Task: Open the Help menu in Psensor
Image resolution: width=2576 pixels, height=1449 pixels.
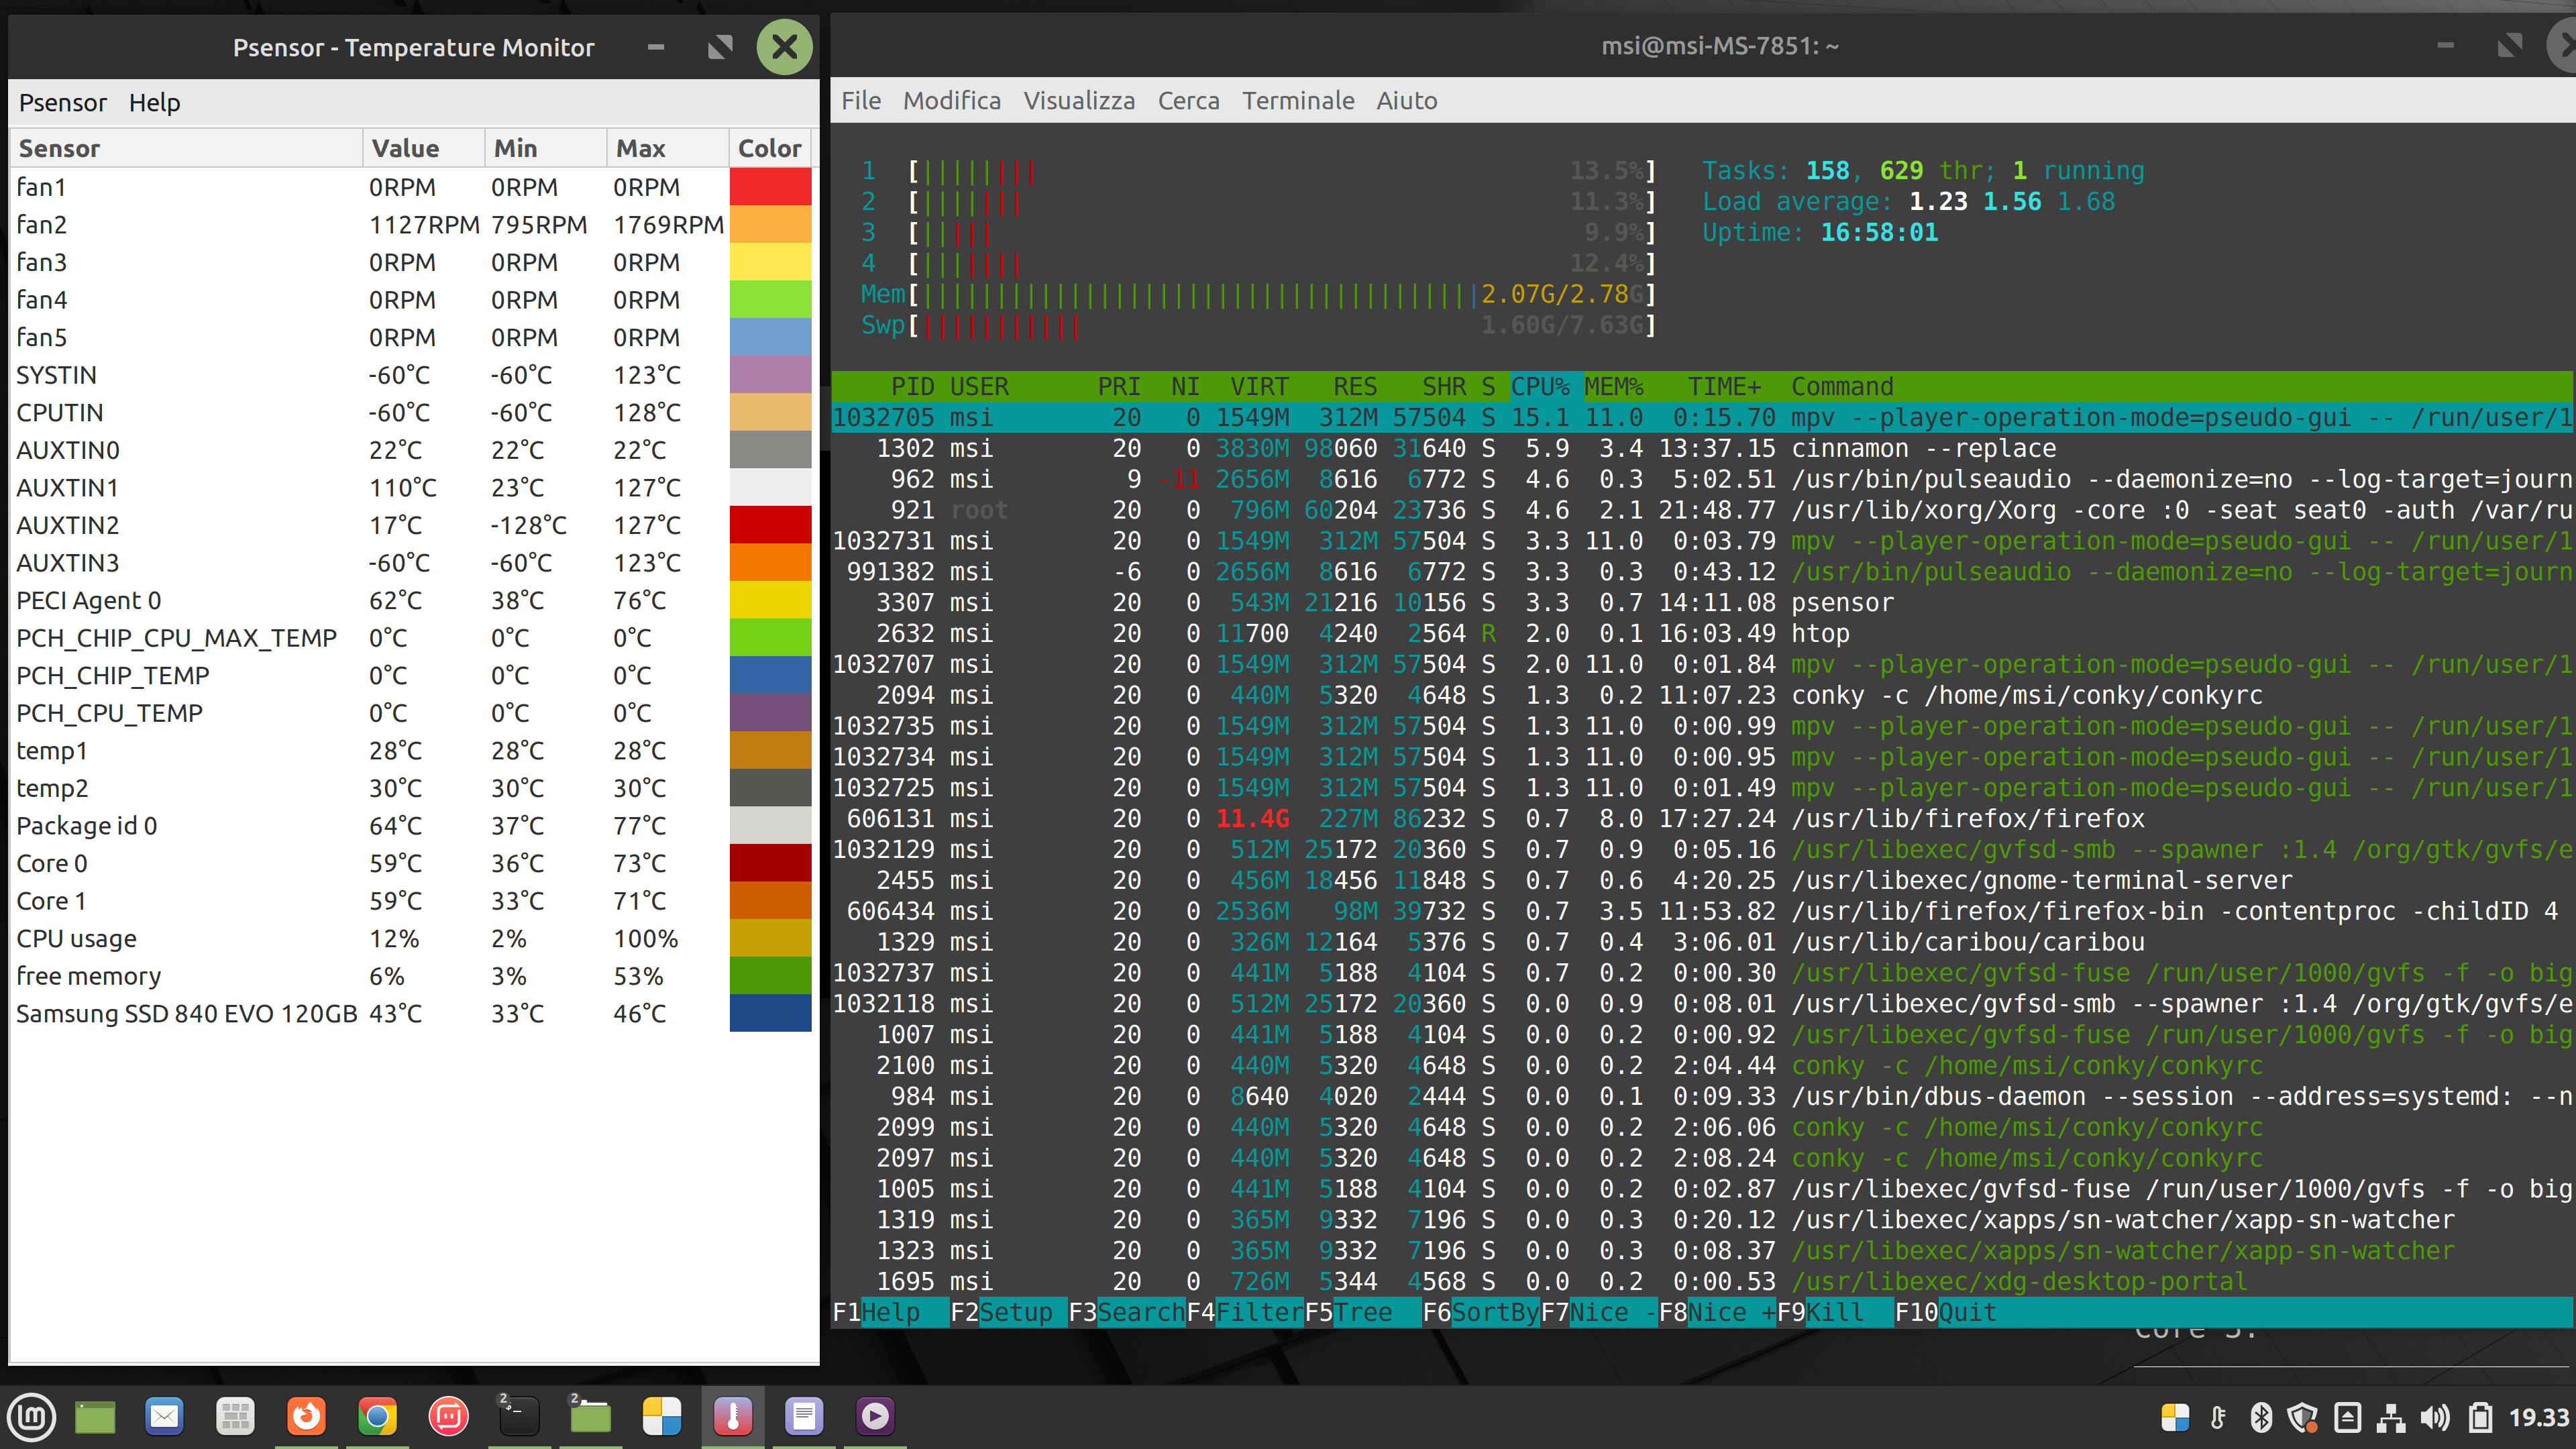Action: [154, 103]
